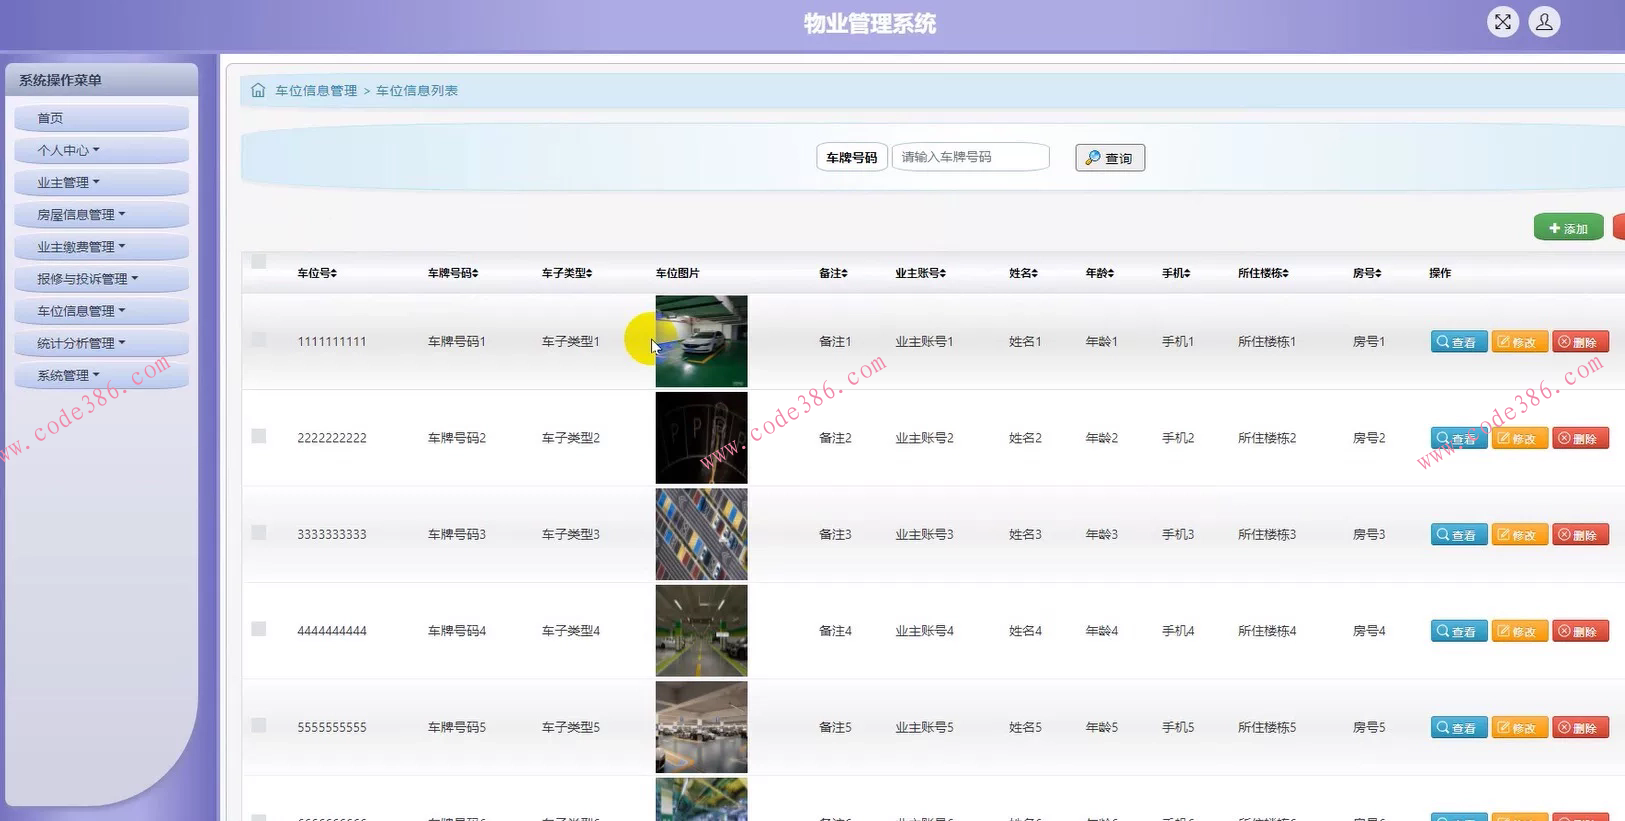Delete the row with 车位号 1111111111
1625x821 pixels.
tap(1580, 342)
